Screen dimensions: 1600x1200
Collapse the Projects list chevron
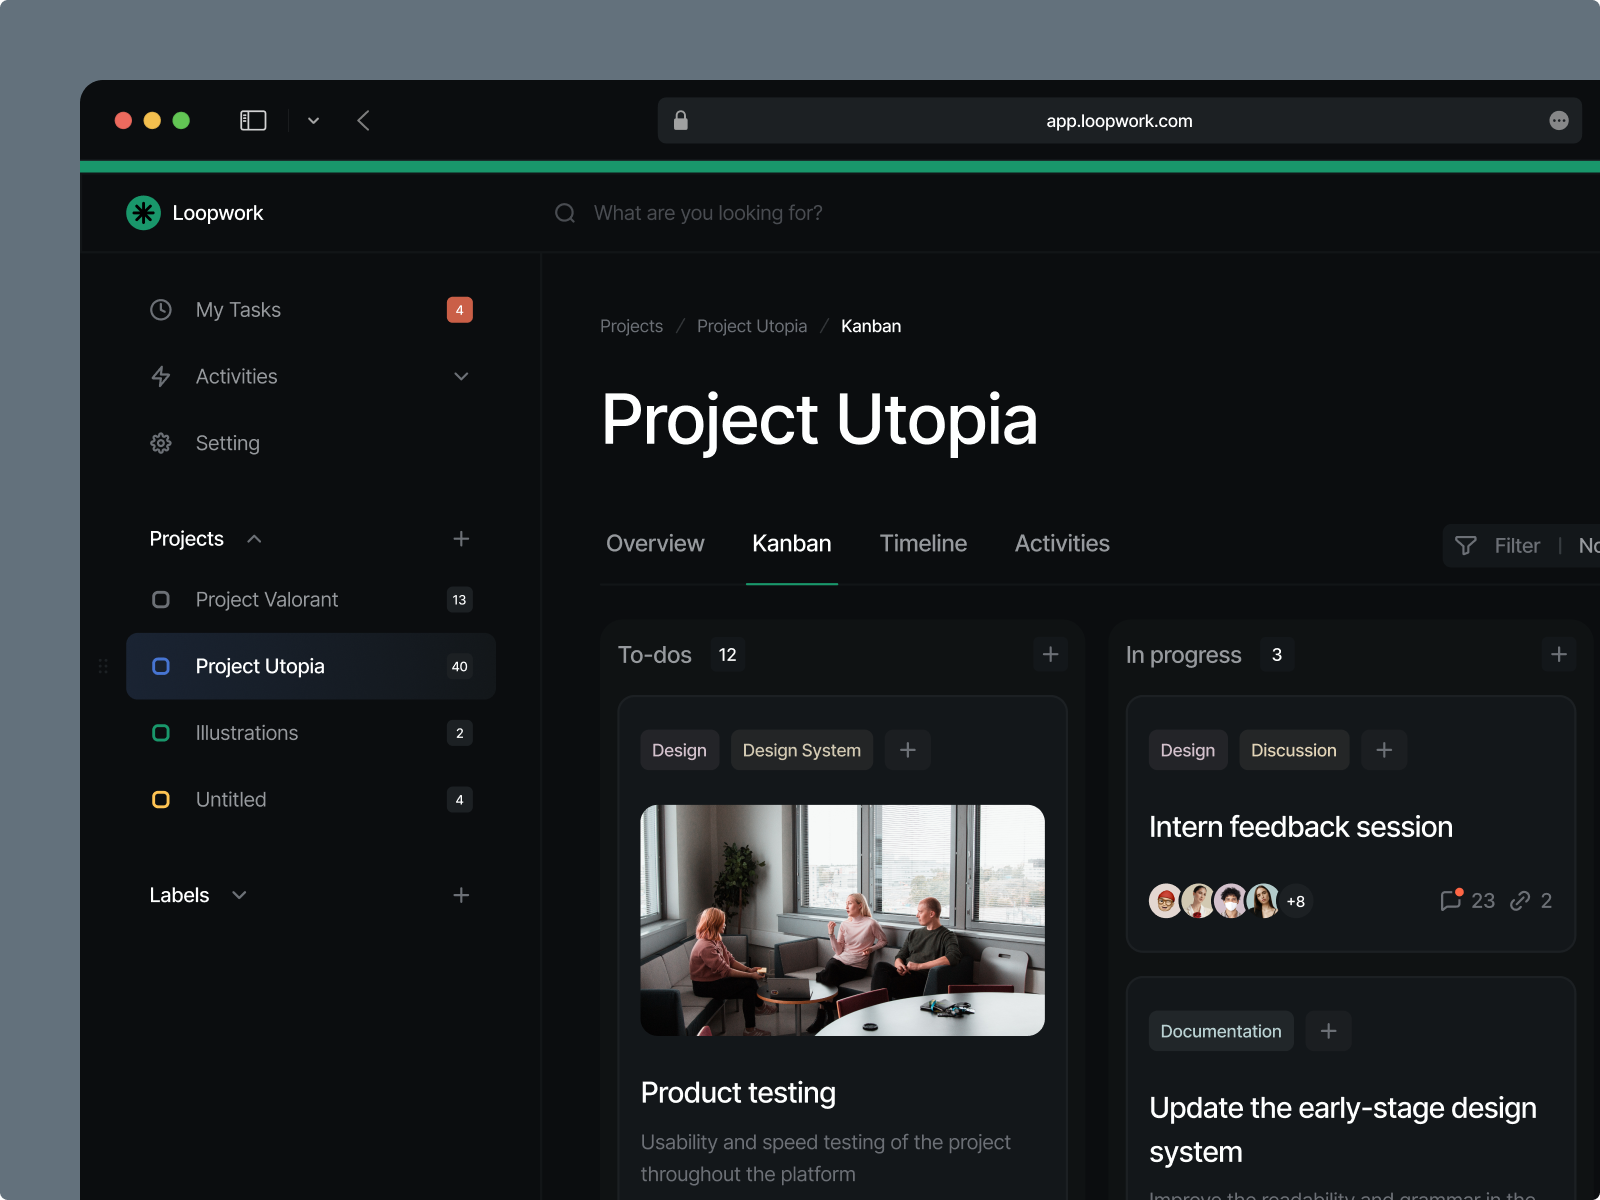pos(254,539)
